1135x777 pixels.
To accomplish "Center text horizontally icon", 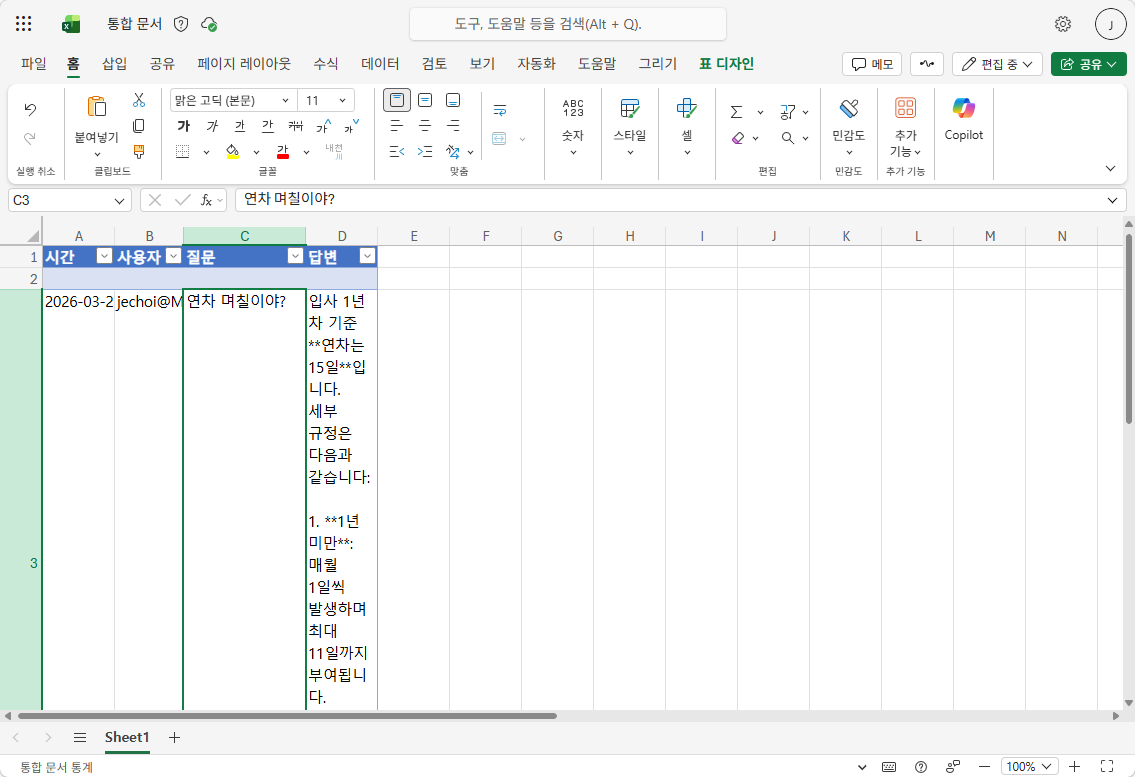I will click(425, 126).
